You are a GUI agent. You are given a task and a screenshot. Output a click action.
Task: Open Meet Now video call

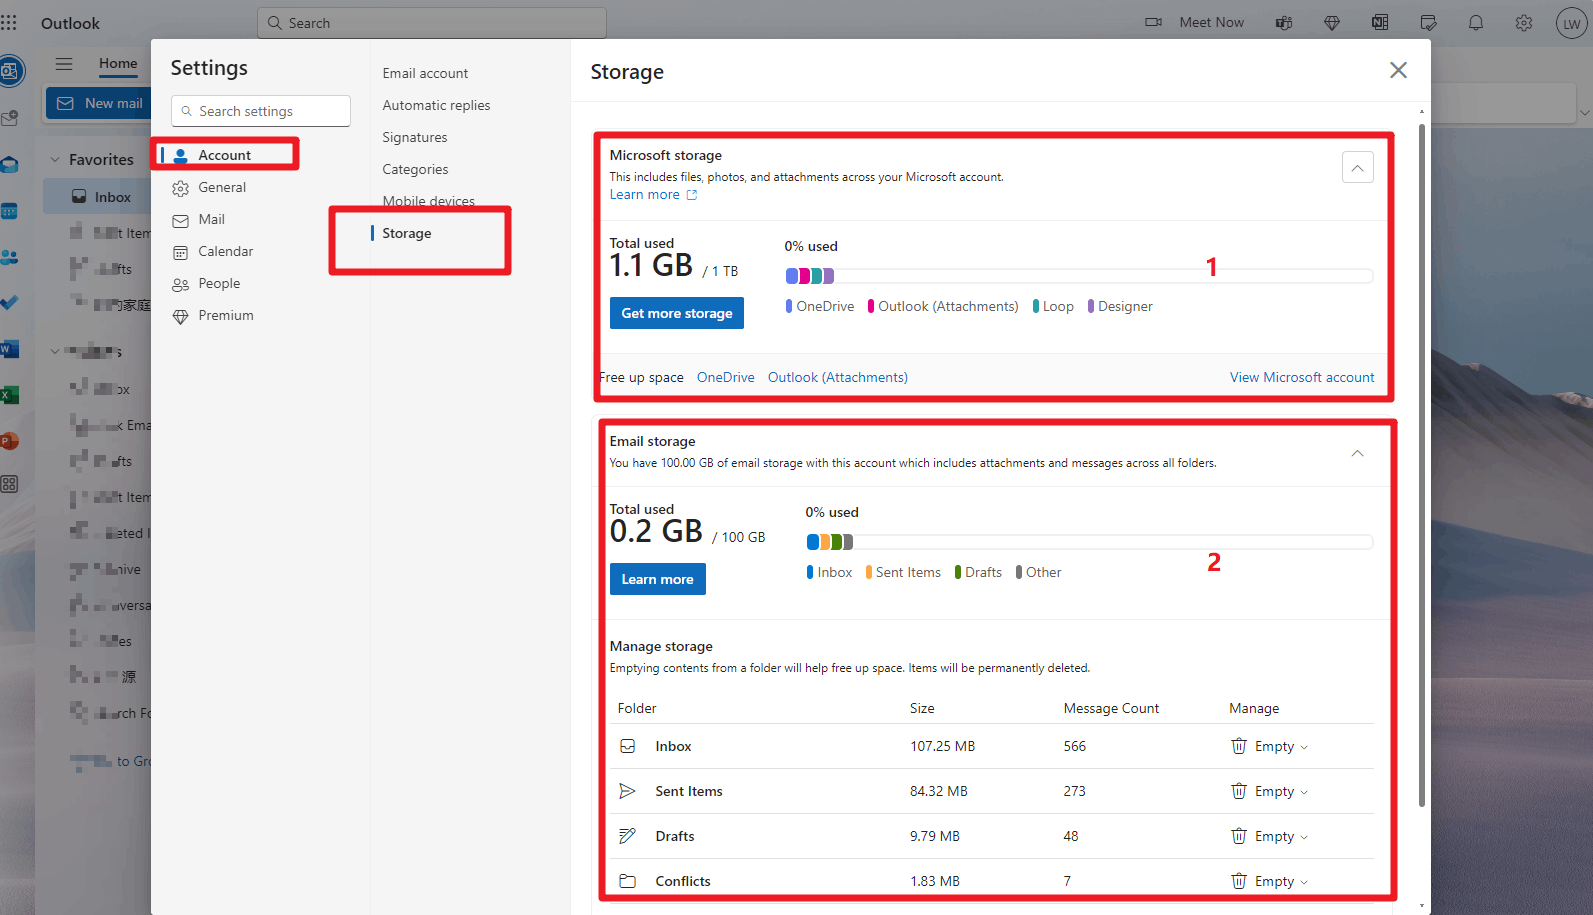(x=1195, y=22)
